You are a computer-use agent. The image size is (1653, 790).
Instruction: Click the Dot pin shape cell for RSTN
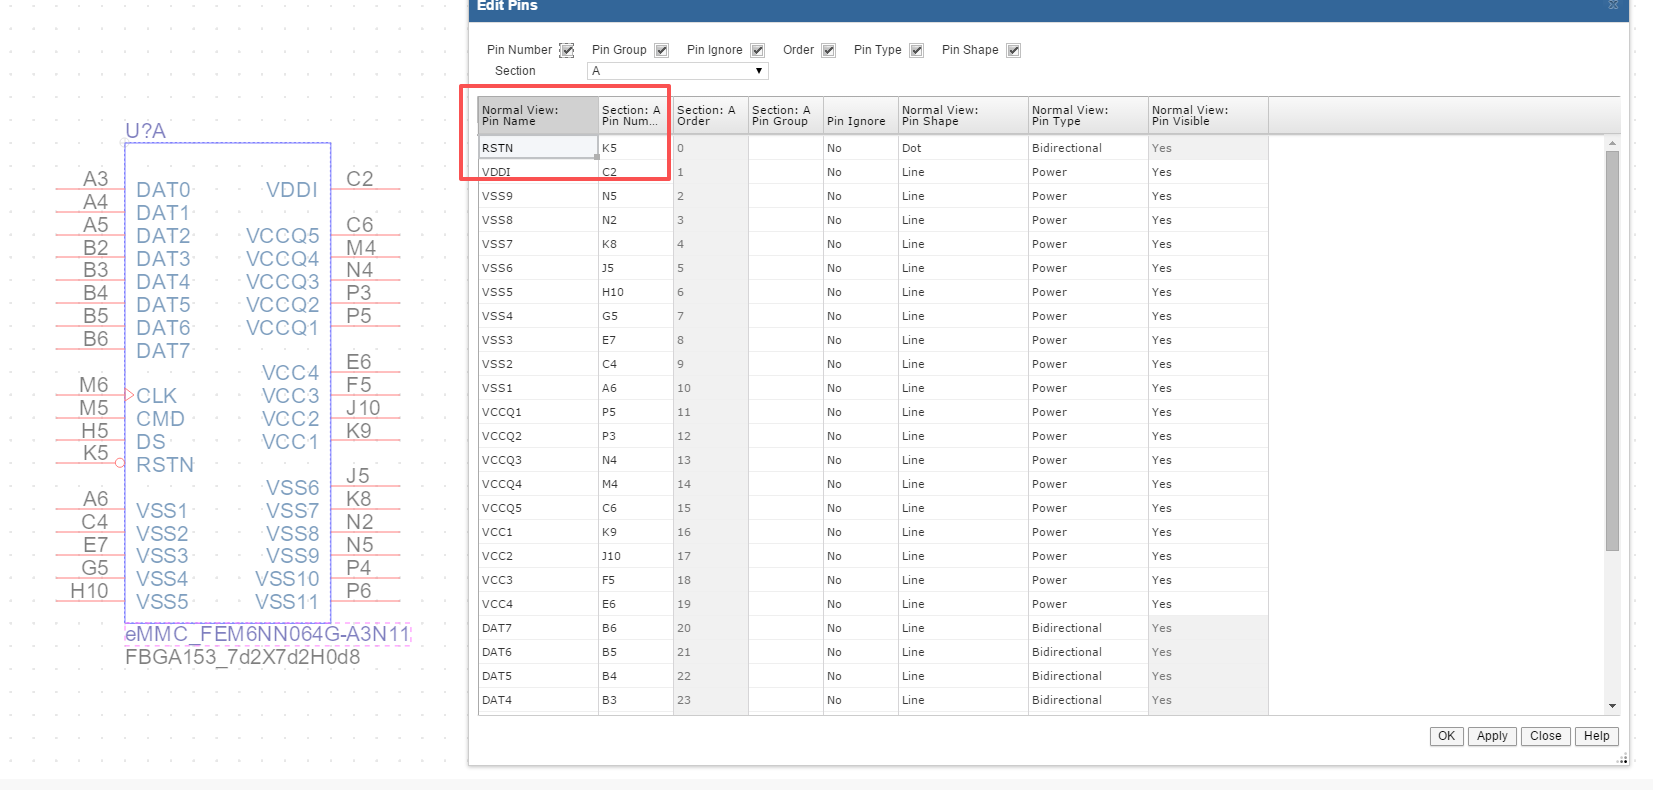[963, 148]
